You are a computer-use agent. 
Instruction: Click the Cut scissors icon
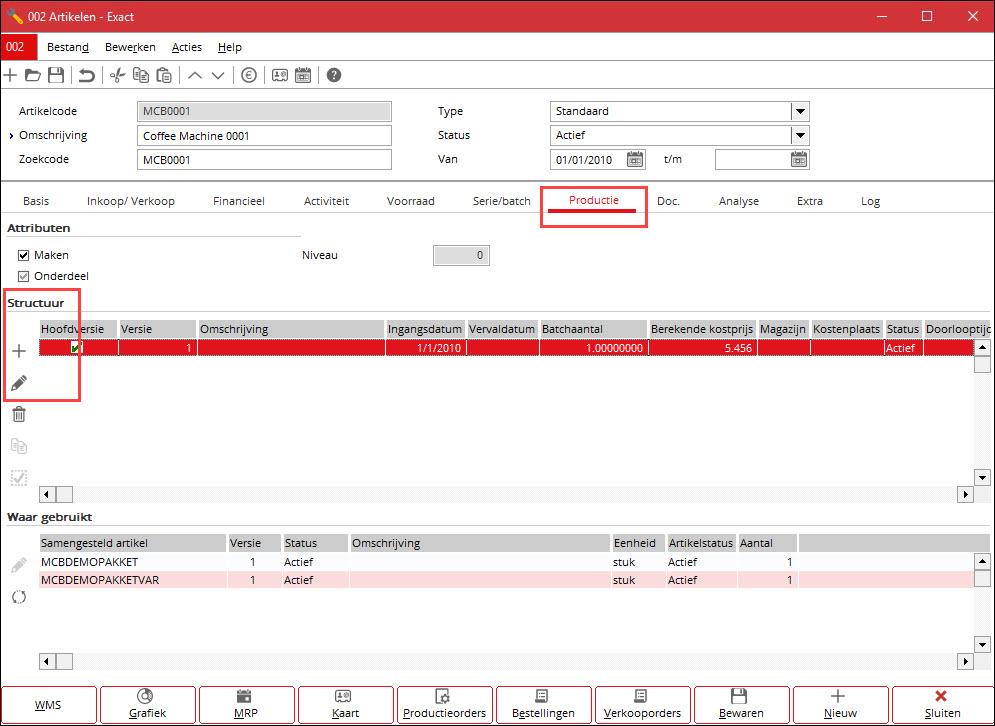pos(116,74)
